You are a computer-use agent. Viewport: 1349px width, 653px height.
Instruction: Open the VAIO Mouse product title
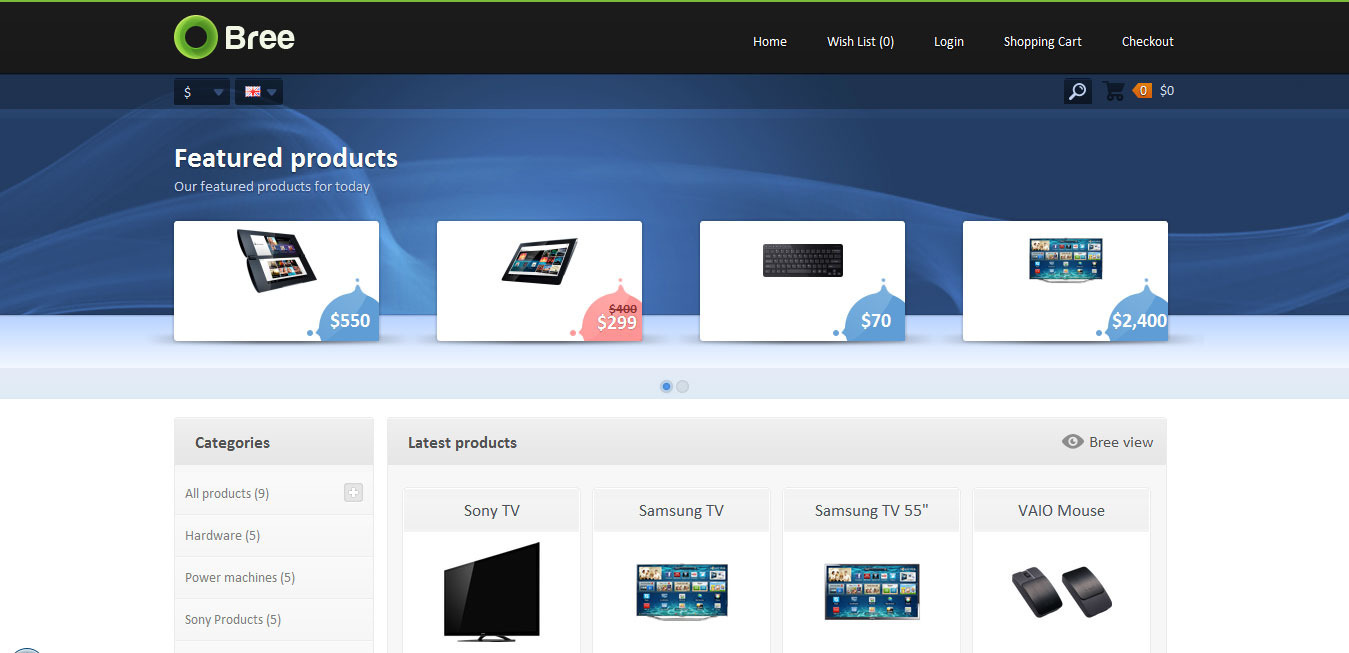[x=1061, y=510]
